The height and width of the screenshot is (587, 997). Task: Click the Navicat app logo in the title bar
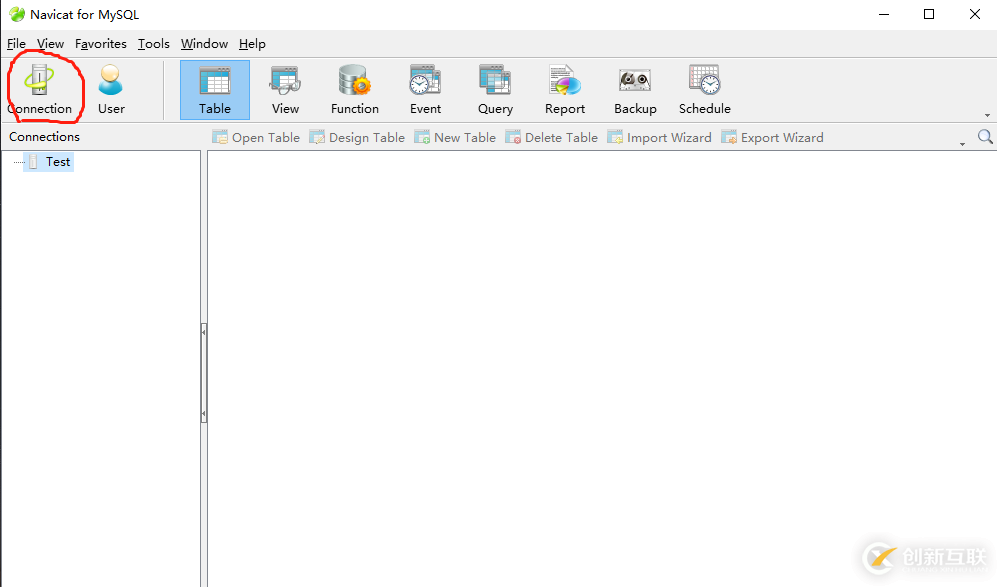coord(17,14)
